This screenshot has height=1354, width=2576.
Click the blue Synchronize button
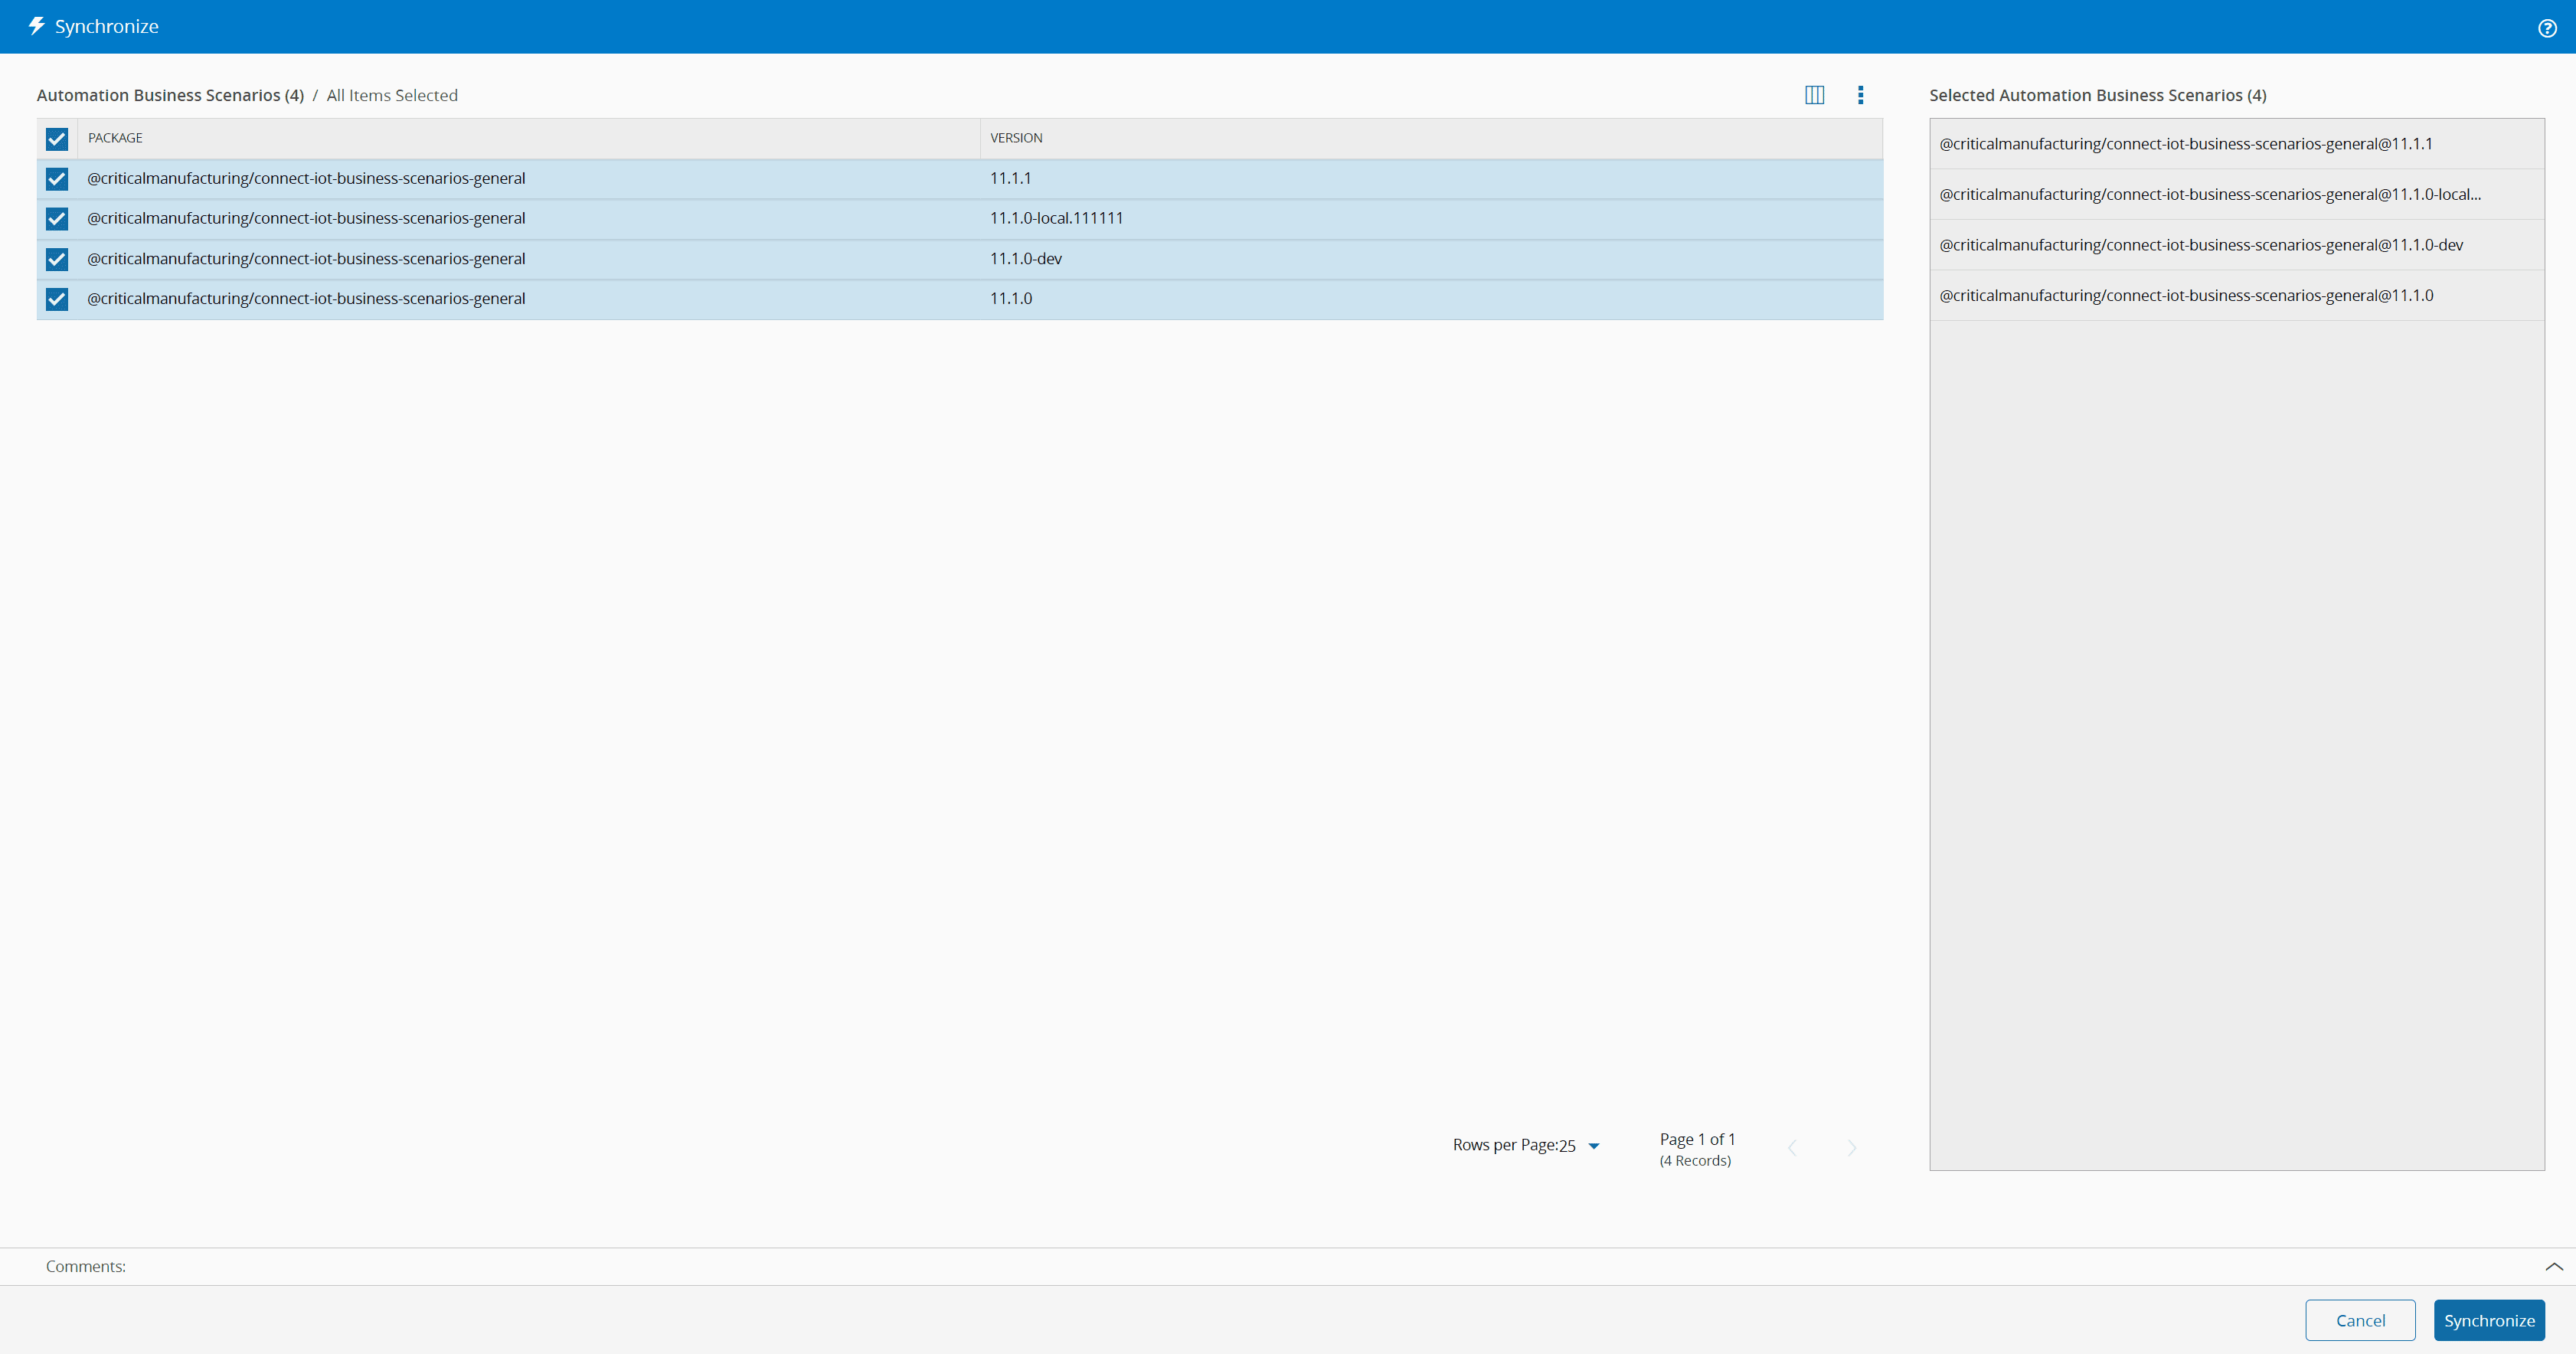tap(2488, 1320)
